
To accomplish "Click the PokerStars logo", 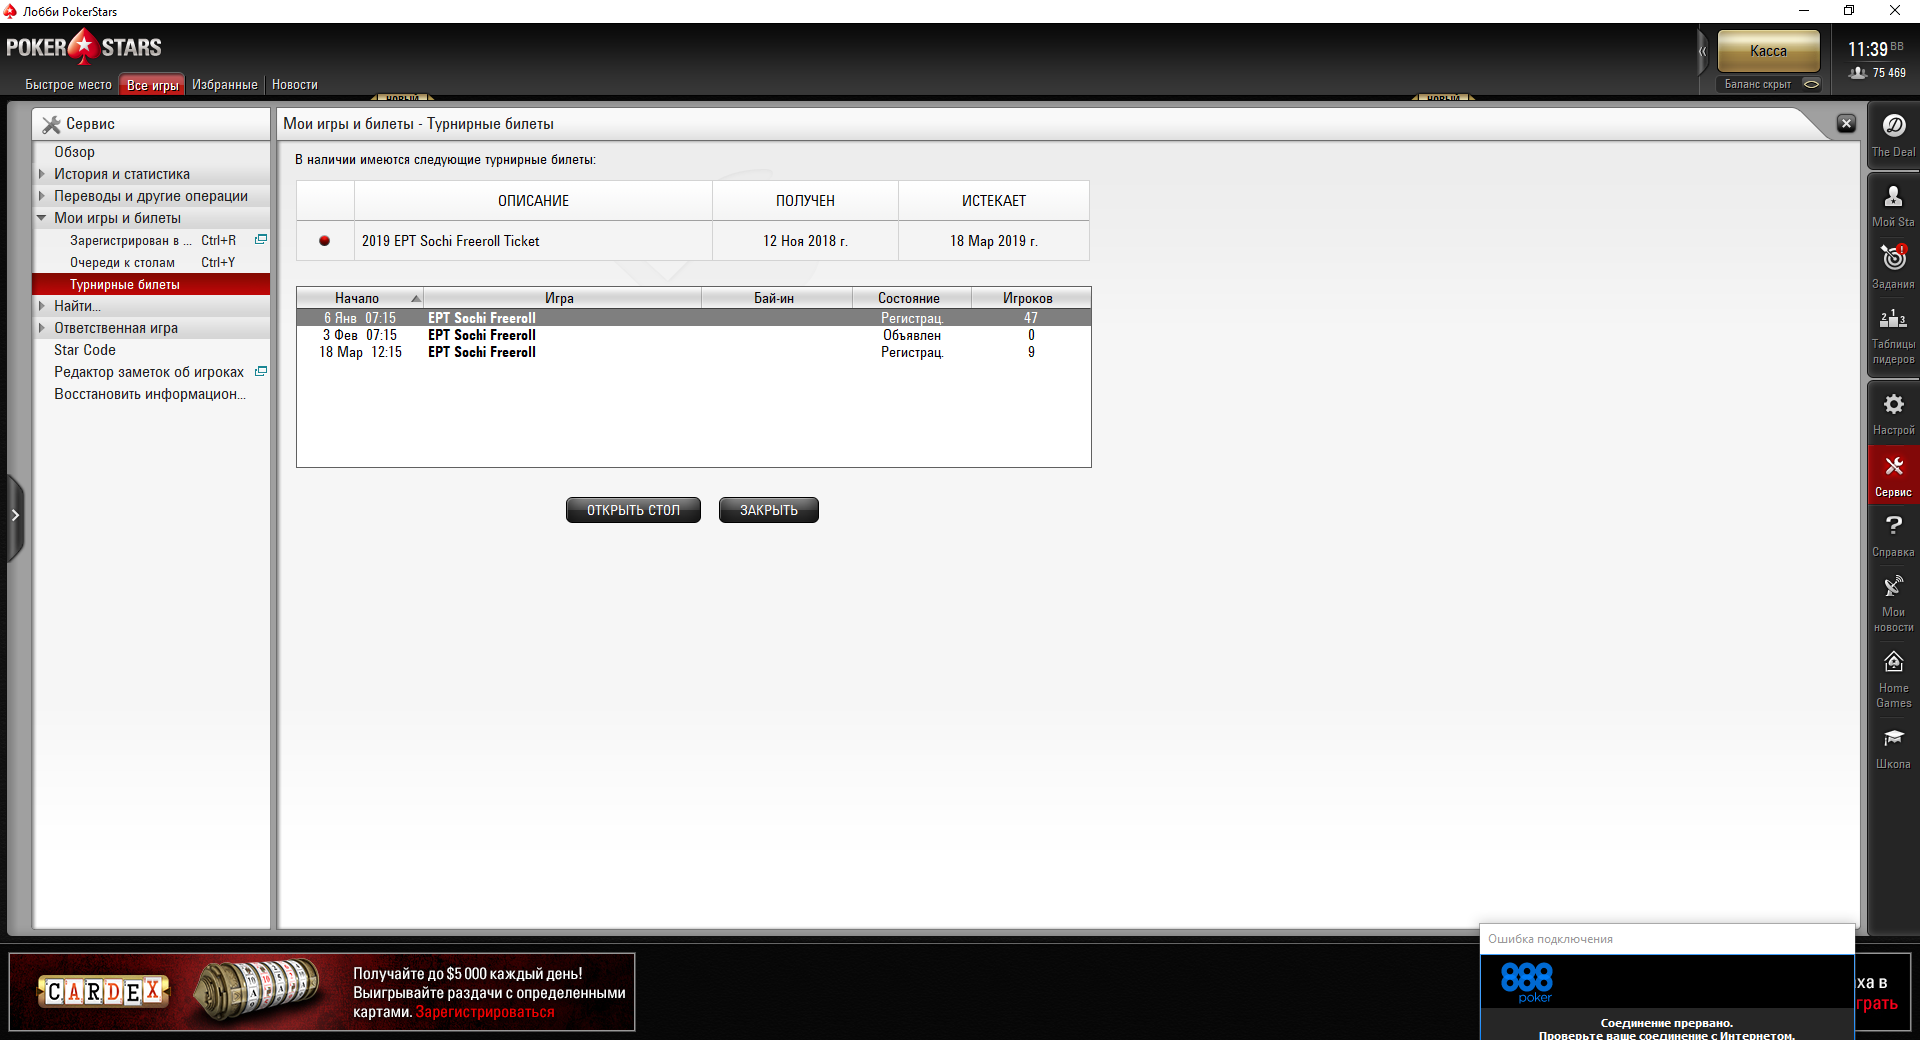I will pyautogui.click(x=83, y=47).
